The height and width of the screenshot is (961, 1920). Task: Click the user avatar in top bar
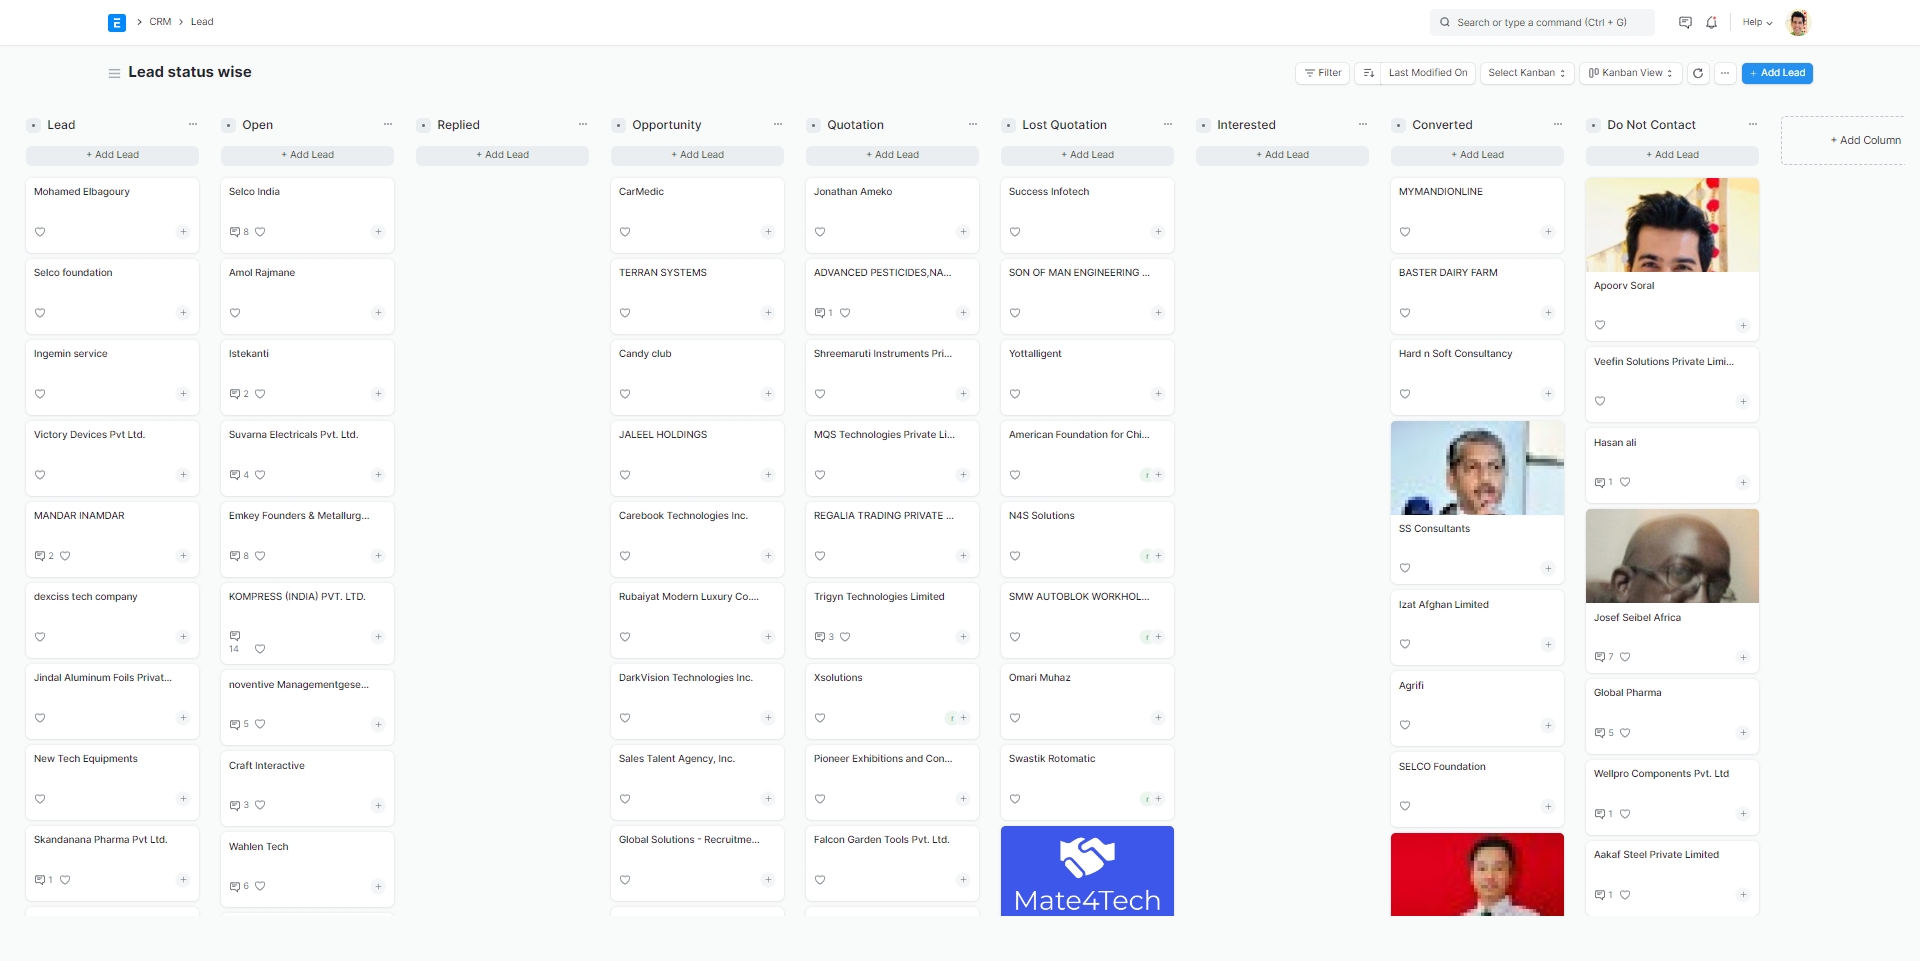click(x=1798, y=22)
